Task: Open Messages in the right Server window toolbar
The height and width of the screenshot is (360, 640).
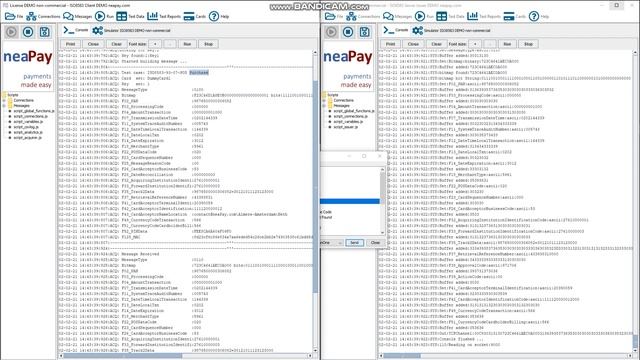Action: point(398,16)
